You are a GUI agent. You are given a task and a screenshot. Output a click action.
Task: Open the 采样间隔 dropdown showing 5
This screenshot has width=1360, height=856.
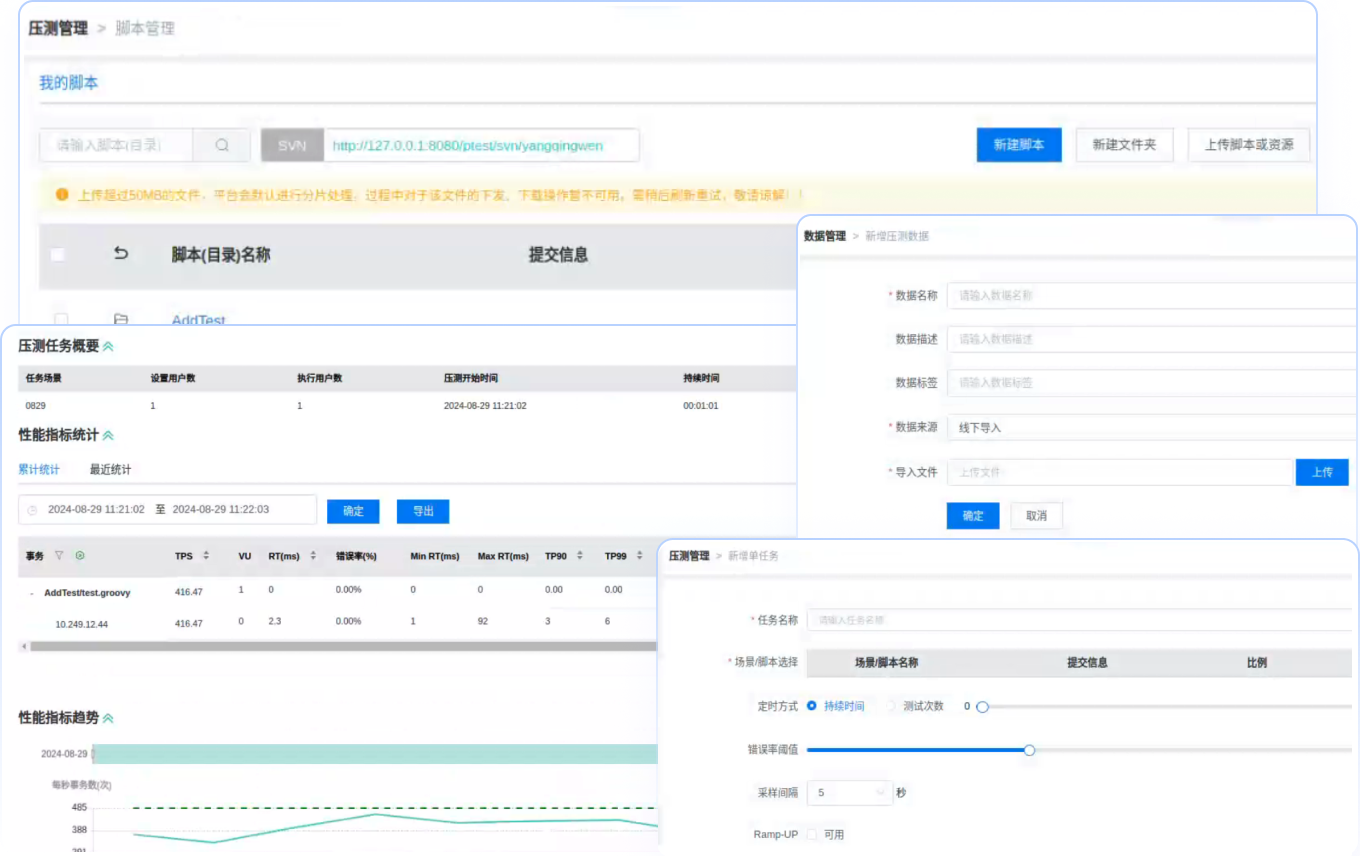point(848,792)
